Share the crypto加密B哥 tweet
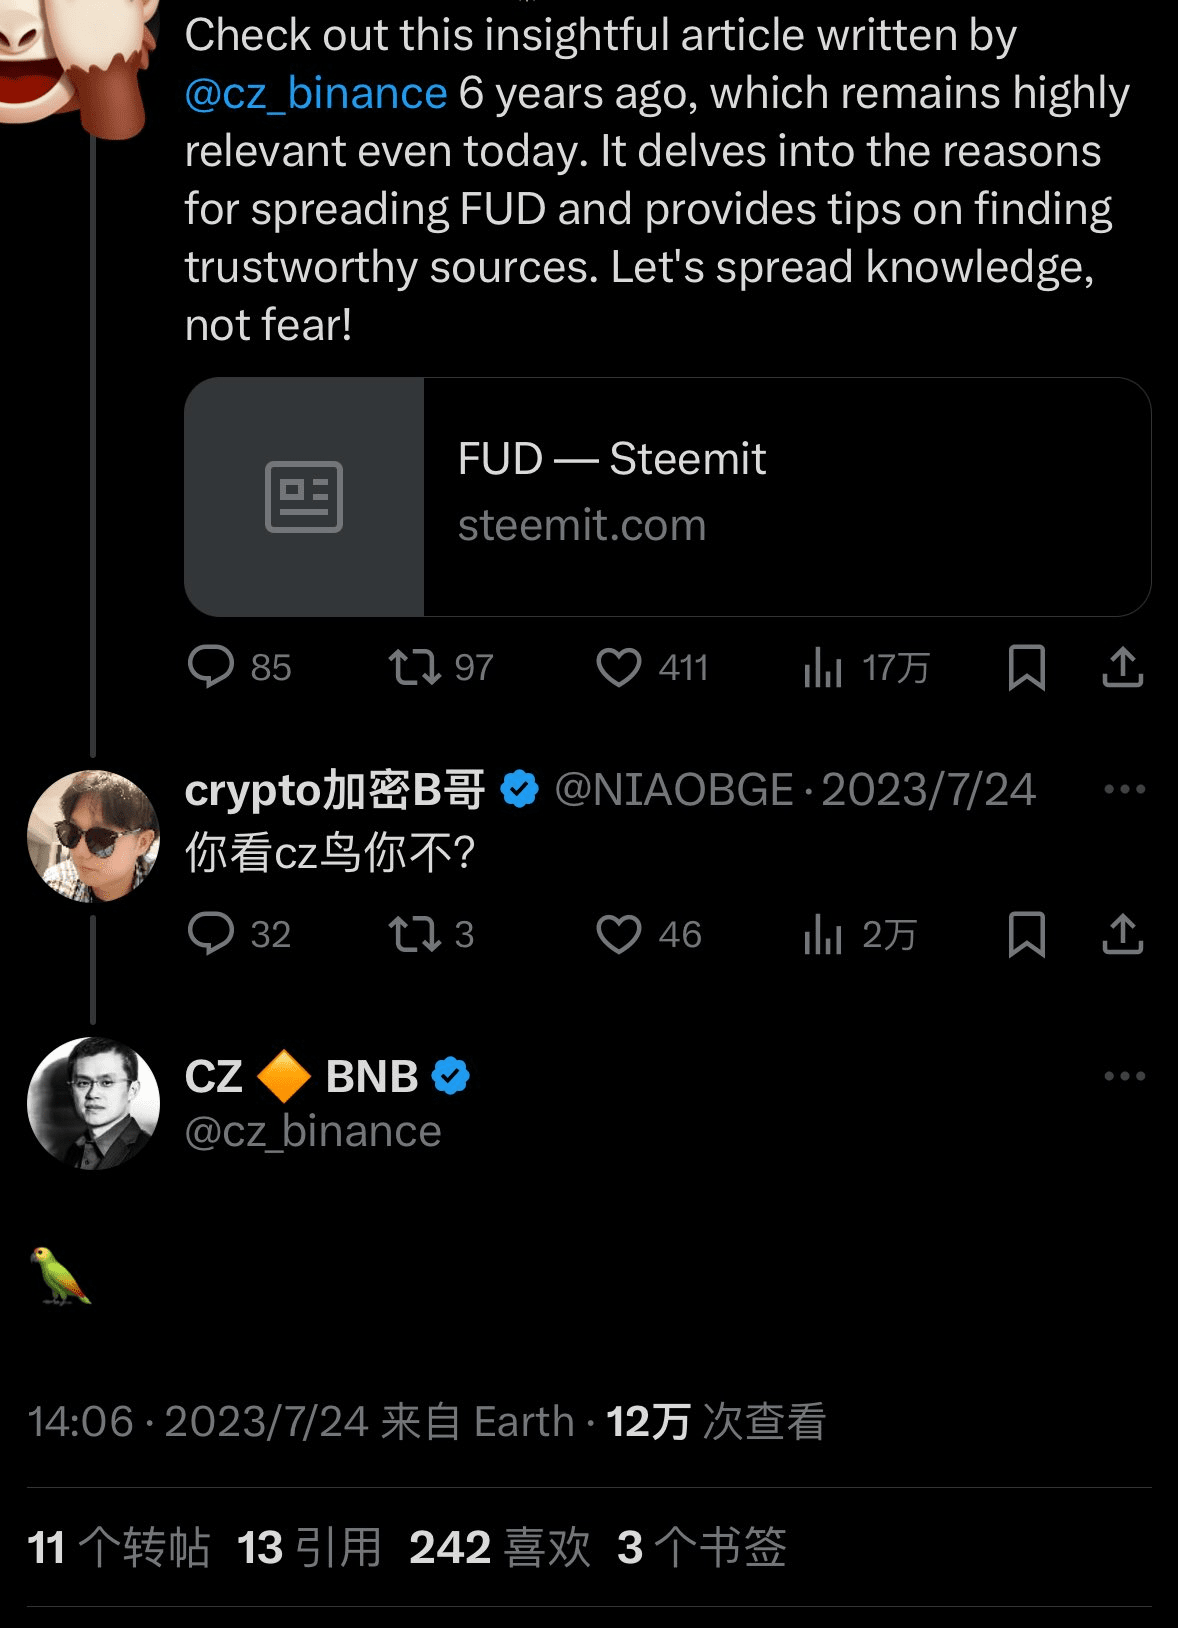 (1122, 934)
